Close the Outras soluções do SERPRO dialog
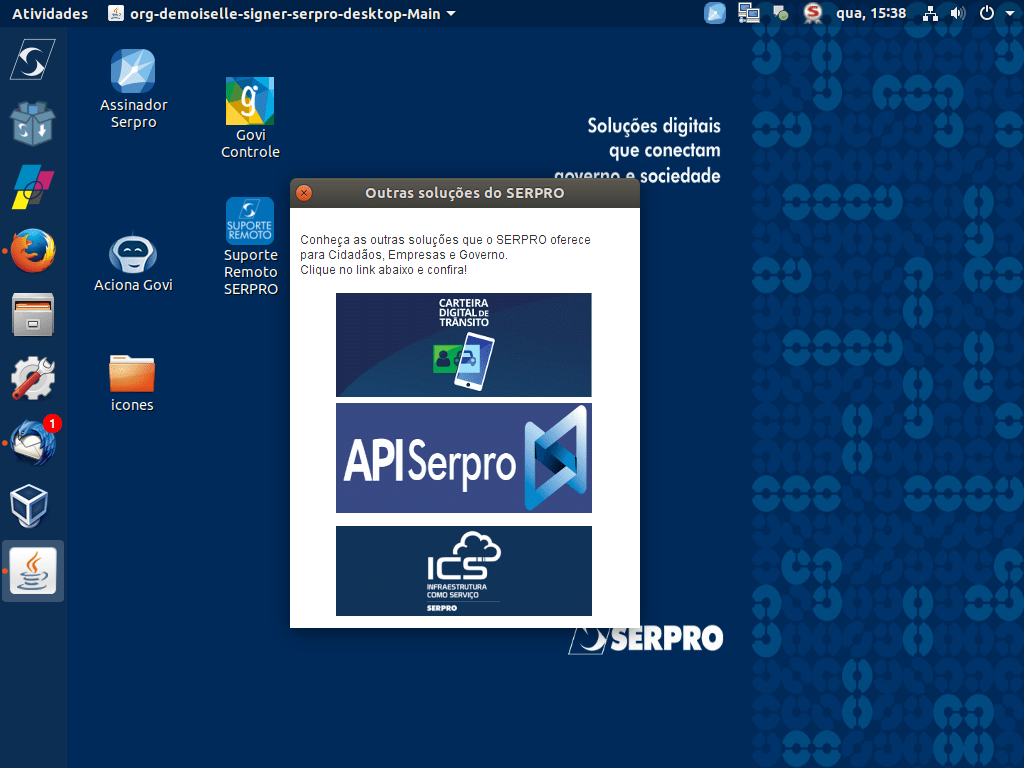1024x768 pixels. tap(304, 193)
